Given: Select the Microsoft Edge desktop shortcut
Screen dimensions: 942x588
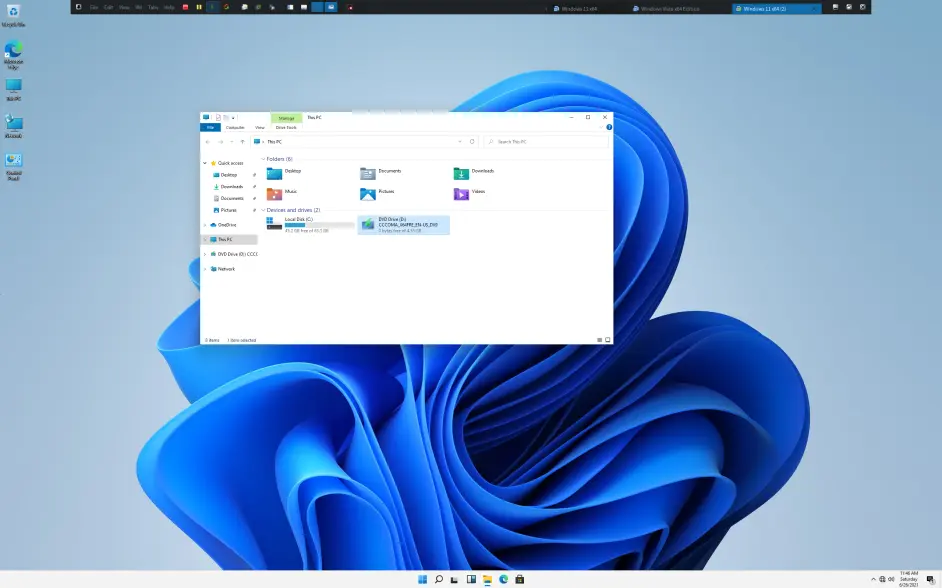Looking at the screenshot, I should coord(13,55).
